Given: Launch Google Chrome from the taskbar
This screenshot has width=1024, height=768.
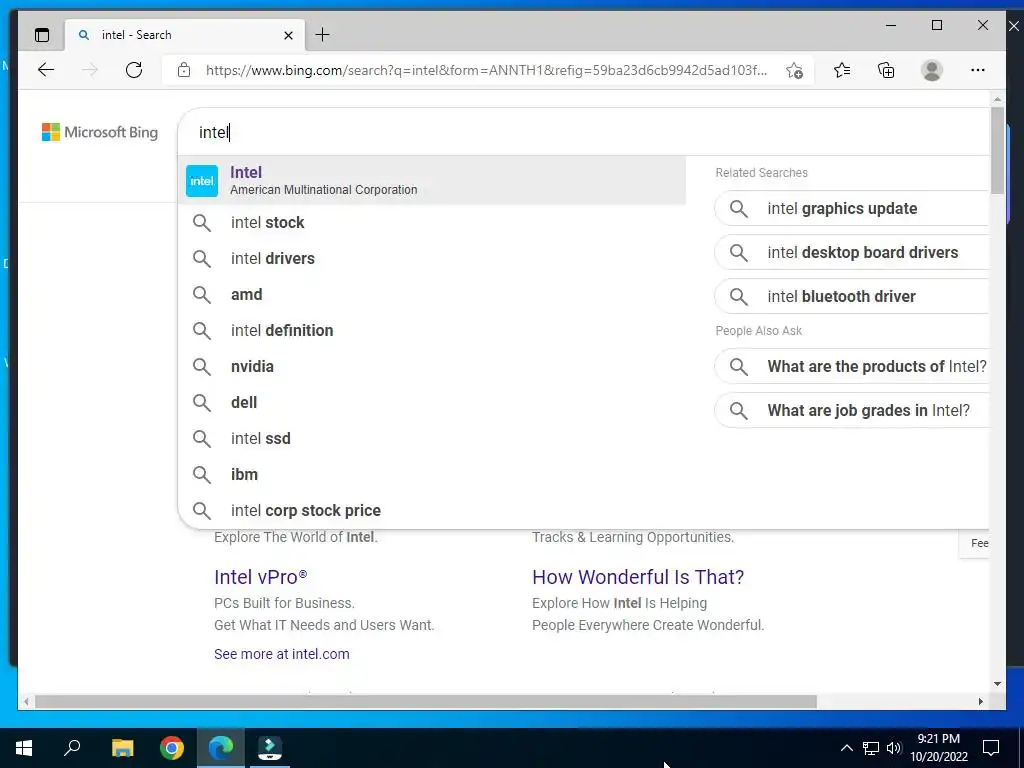Looking at the screenshot, I should coord(172,748).
